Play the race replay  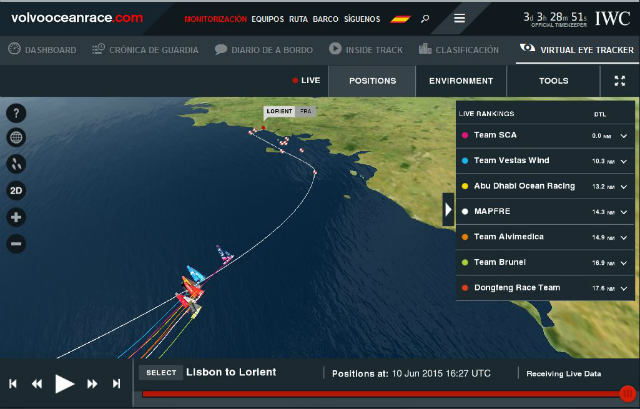(x=64, y=384)
